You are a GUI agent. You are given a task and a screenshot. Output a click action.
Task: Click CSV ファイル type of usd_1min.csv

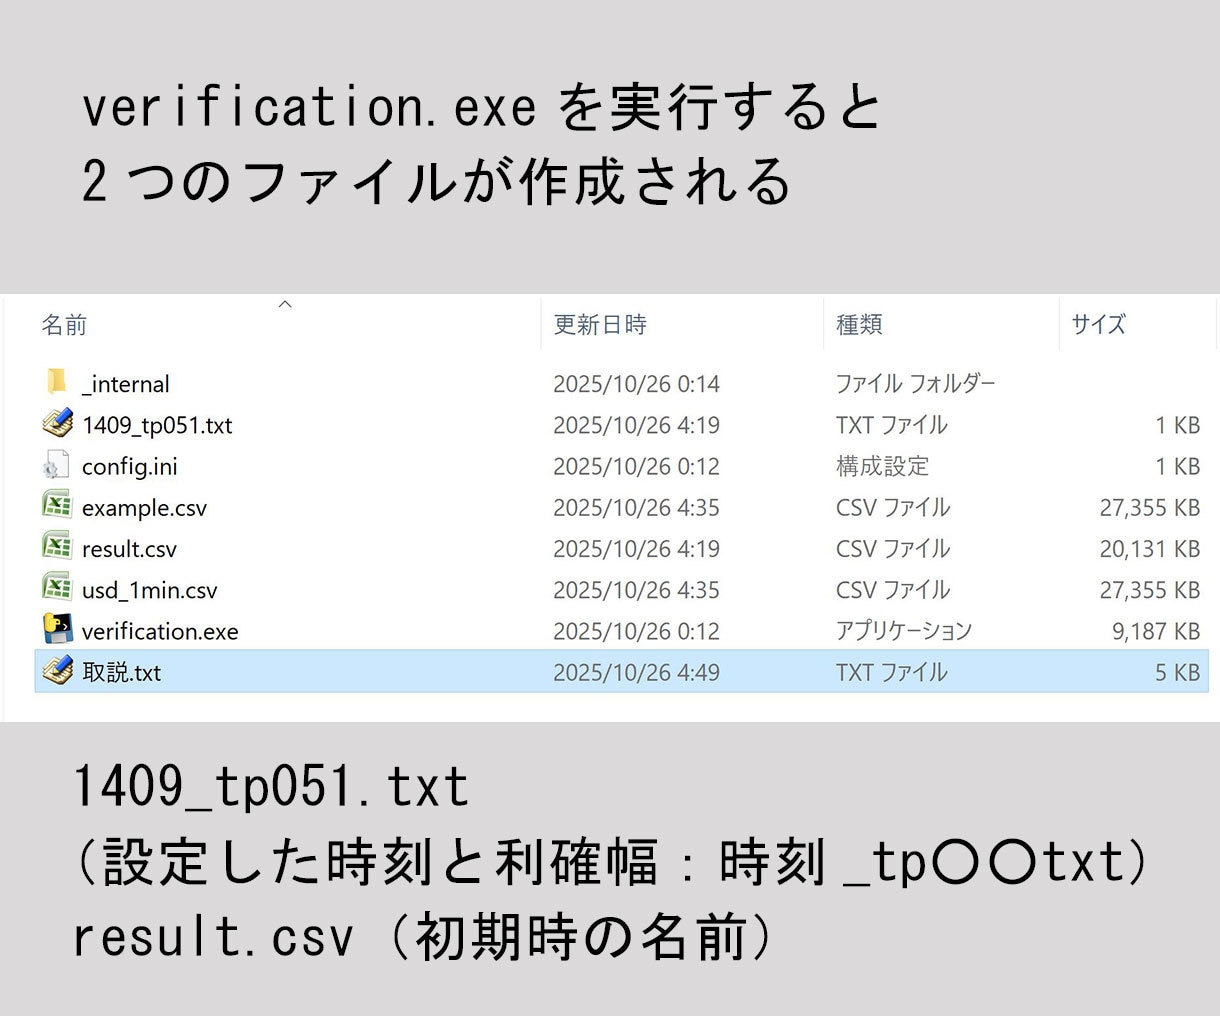coord(892,590)
